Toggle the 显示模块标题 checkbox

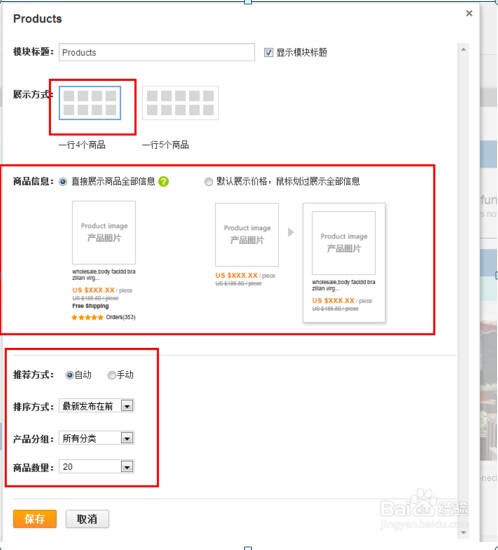pos(268,53)
